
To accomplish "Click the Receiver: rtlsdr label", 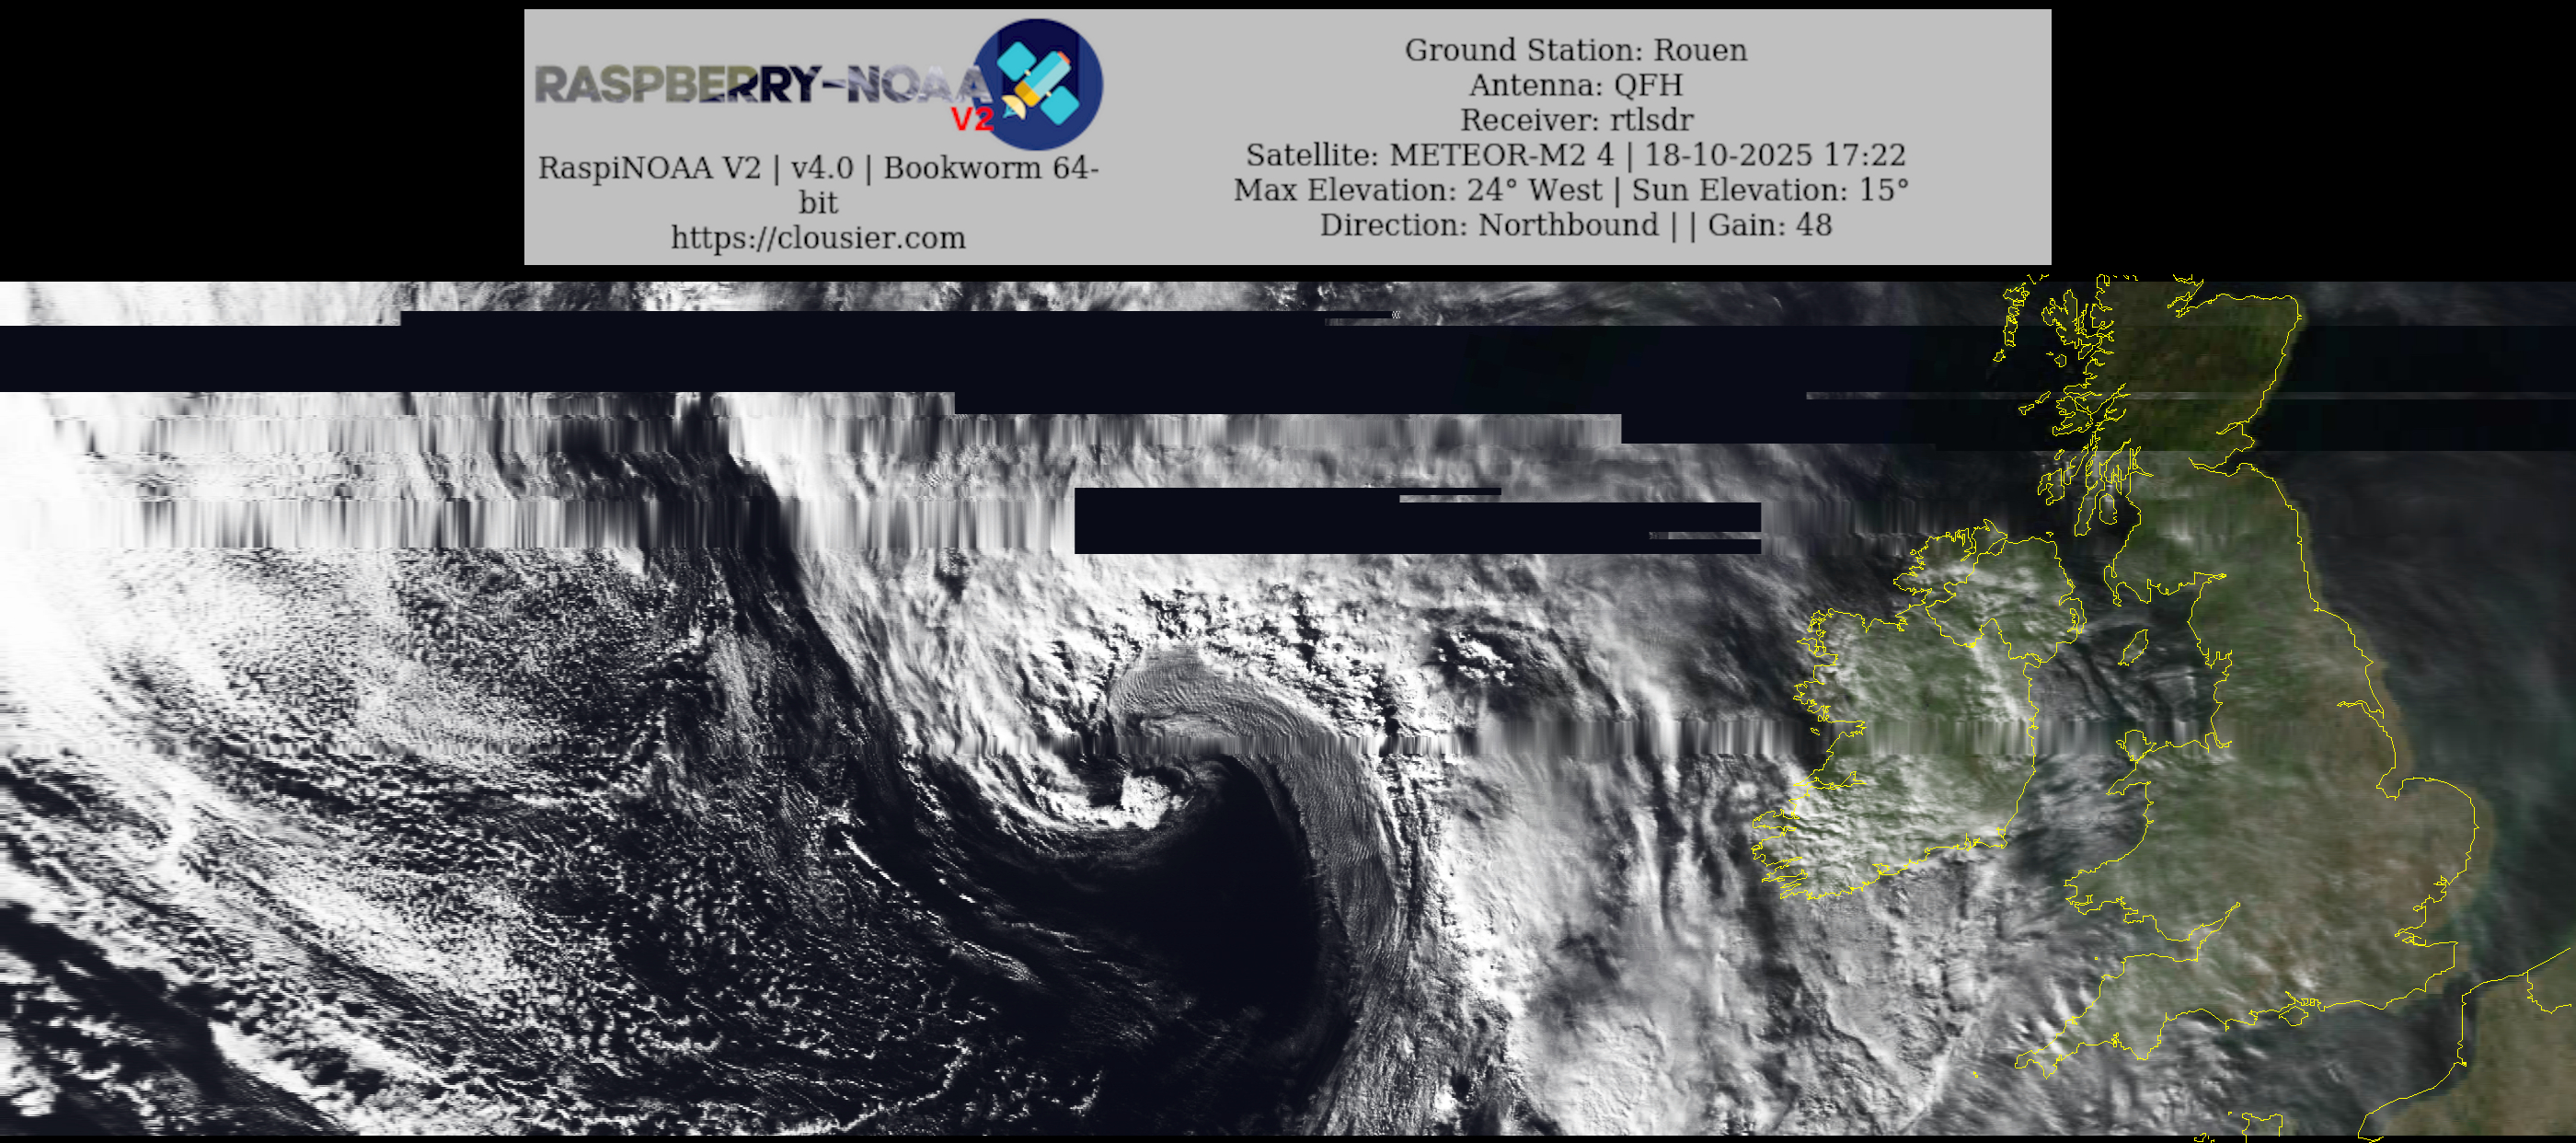I will point(1575,120).
